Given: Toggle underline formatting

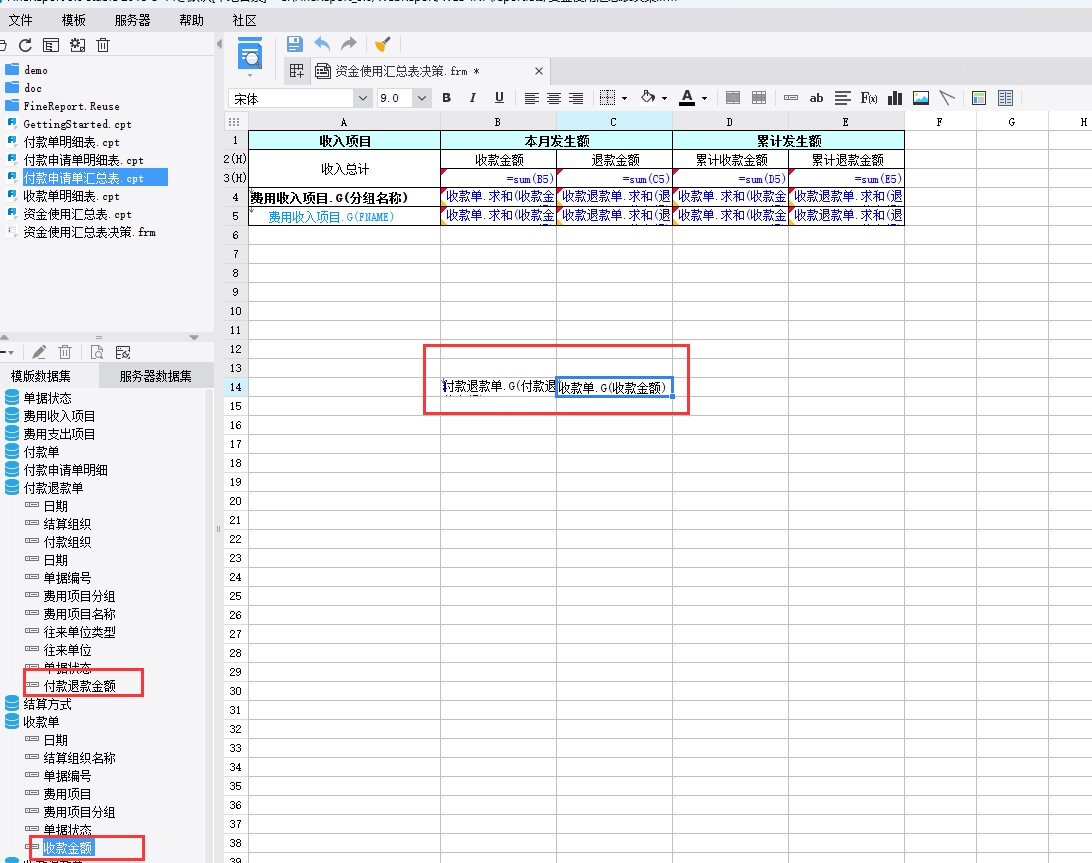Looking at the screenshot, I should [499, 98].
